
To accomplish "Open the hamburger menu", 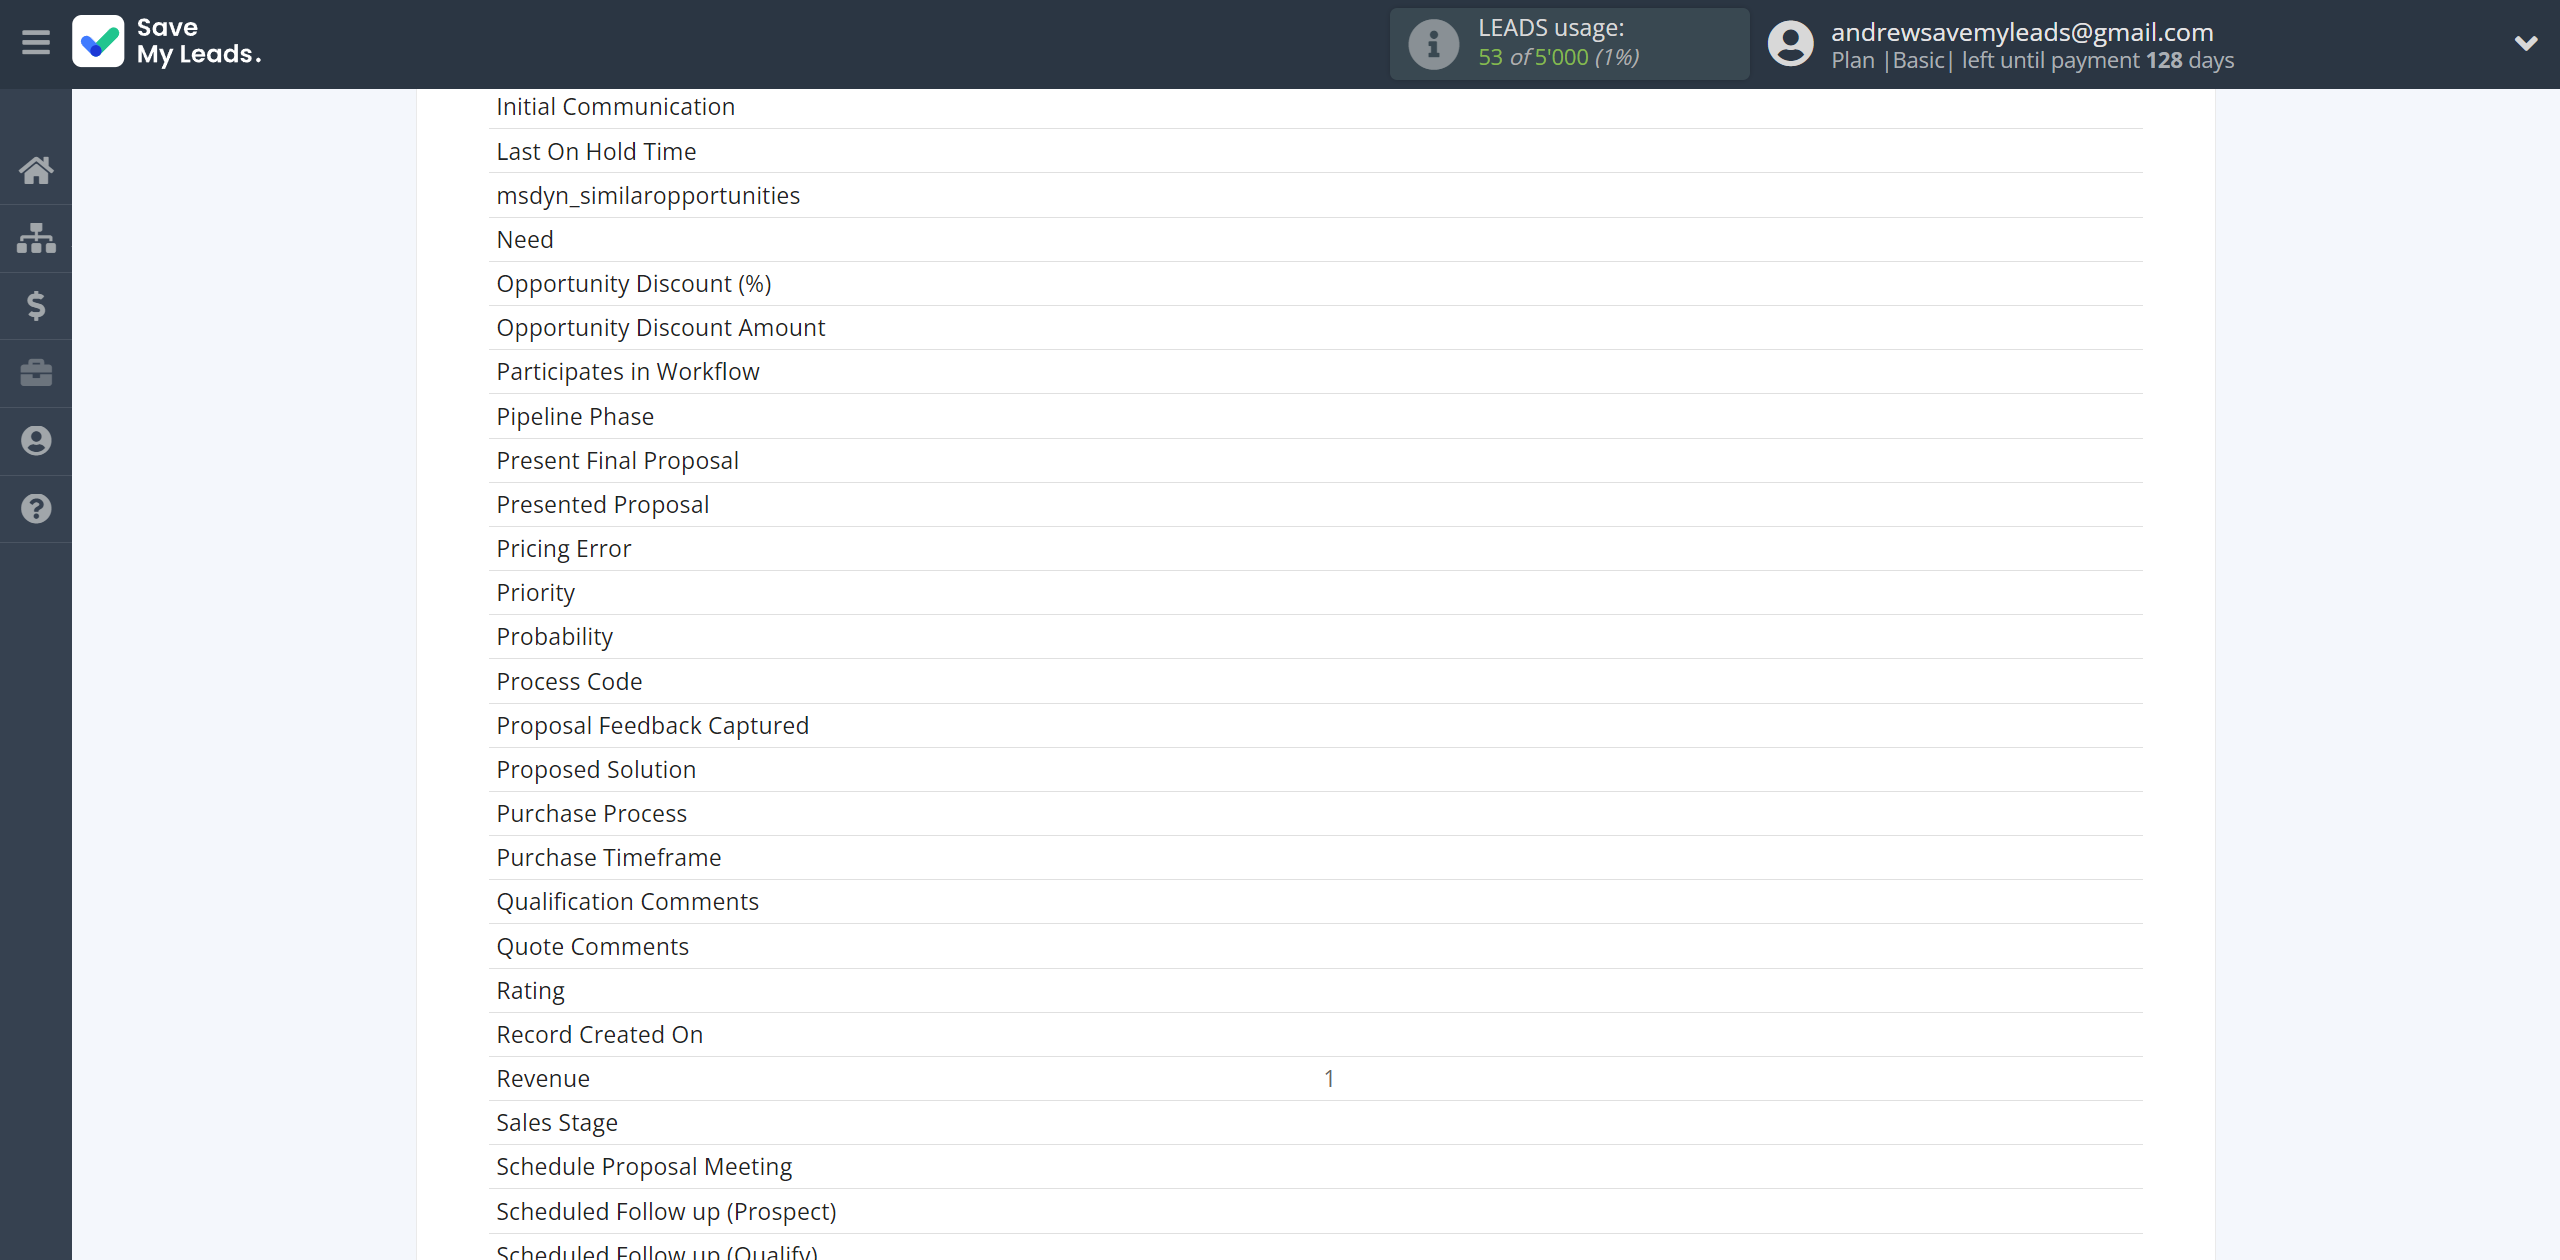I will point(36,43).
